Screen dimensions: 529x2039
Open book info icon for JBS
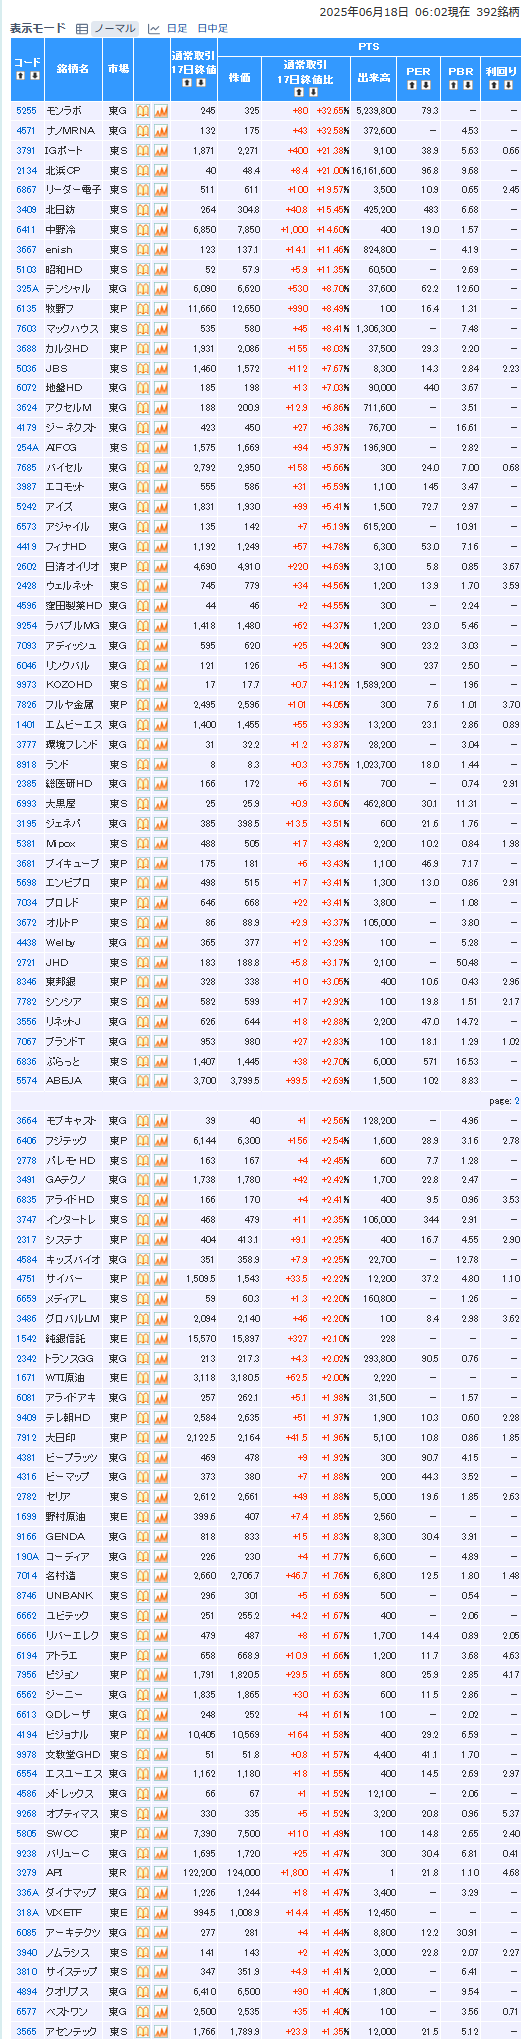pos(143,368)
